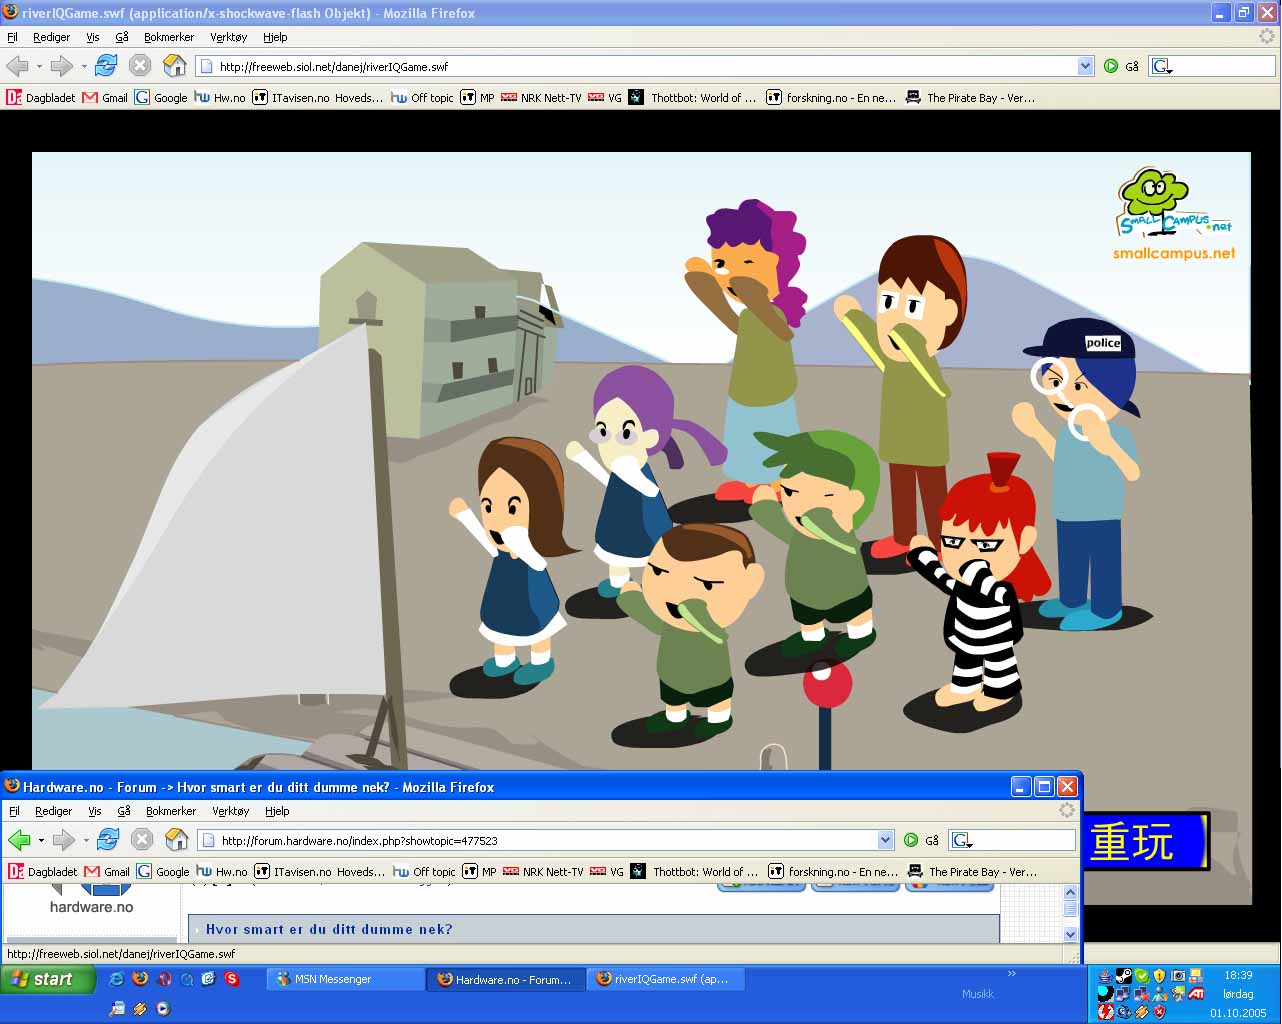Switch to Hardware.no - Forum taskbar button
Viewport: 1282px width, 1024px height.
(x=505, y=979)
